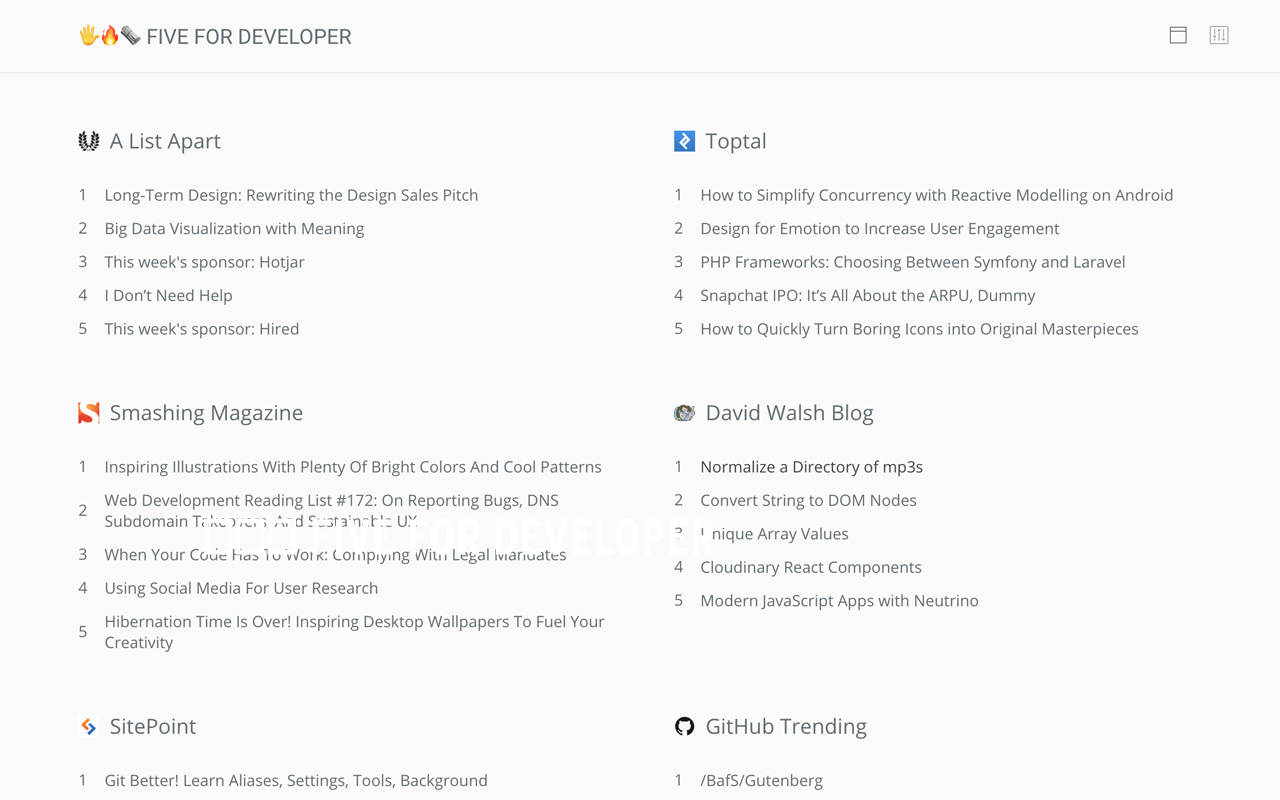1280x800 pixels.
Task: Open "Design for Emotion to Increase User Engagement"
Action: (879, 228)
